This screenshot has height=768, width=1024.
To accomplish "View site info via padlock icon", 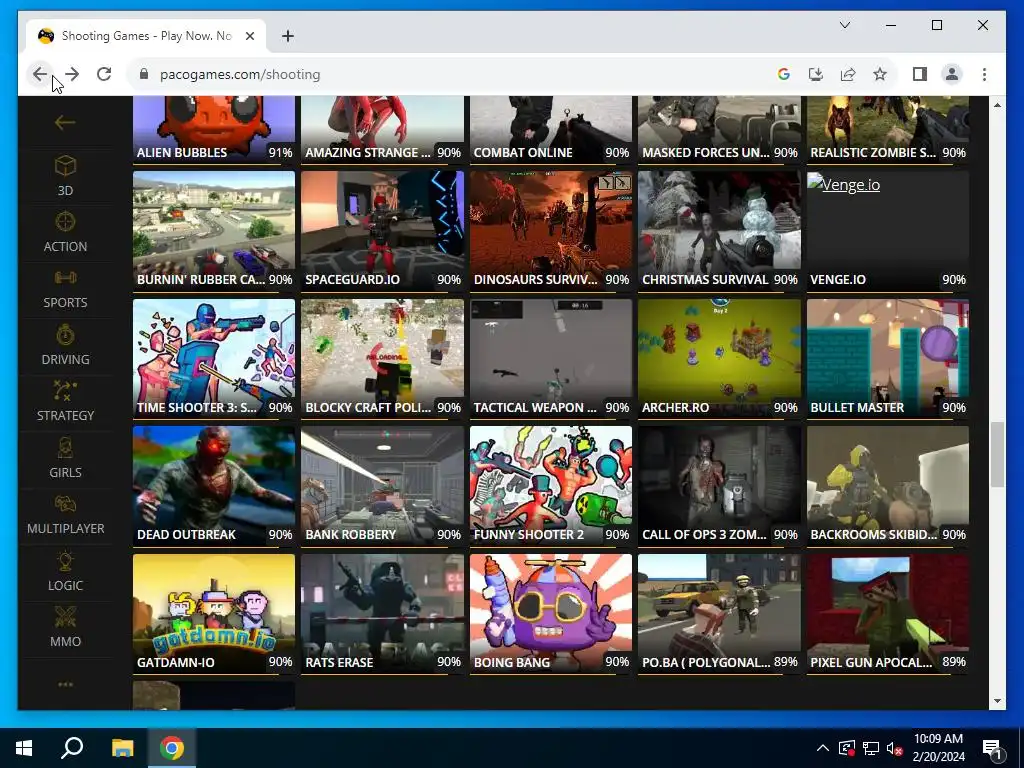I will (144, 74).
